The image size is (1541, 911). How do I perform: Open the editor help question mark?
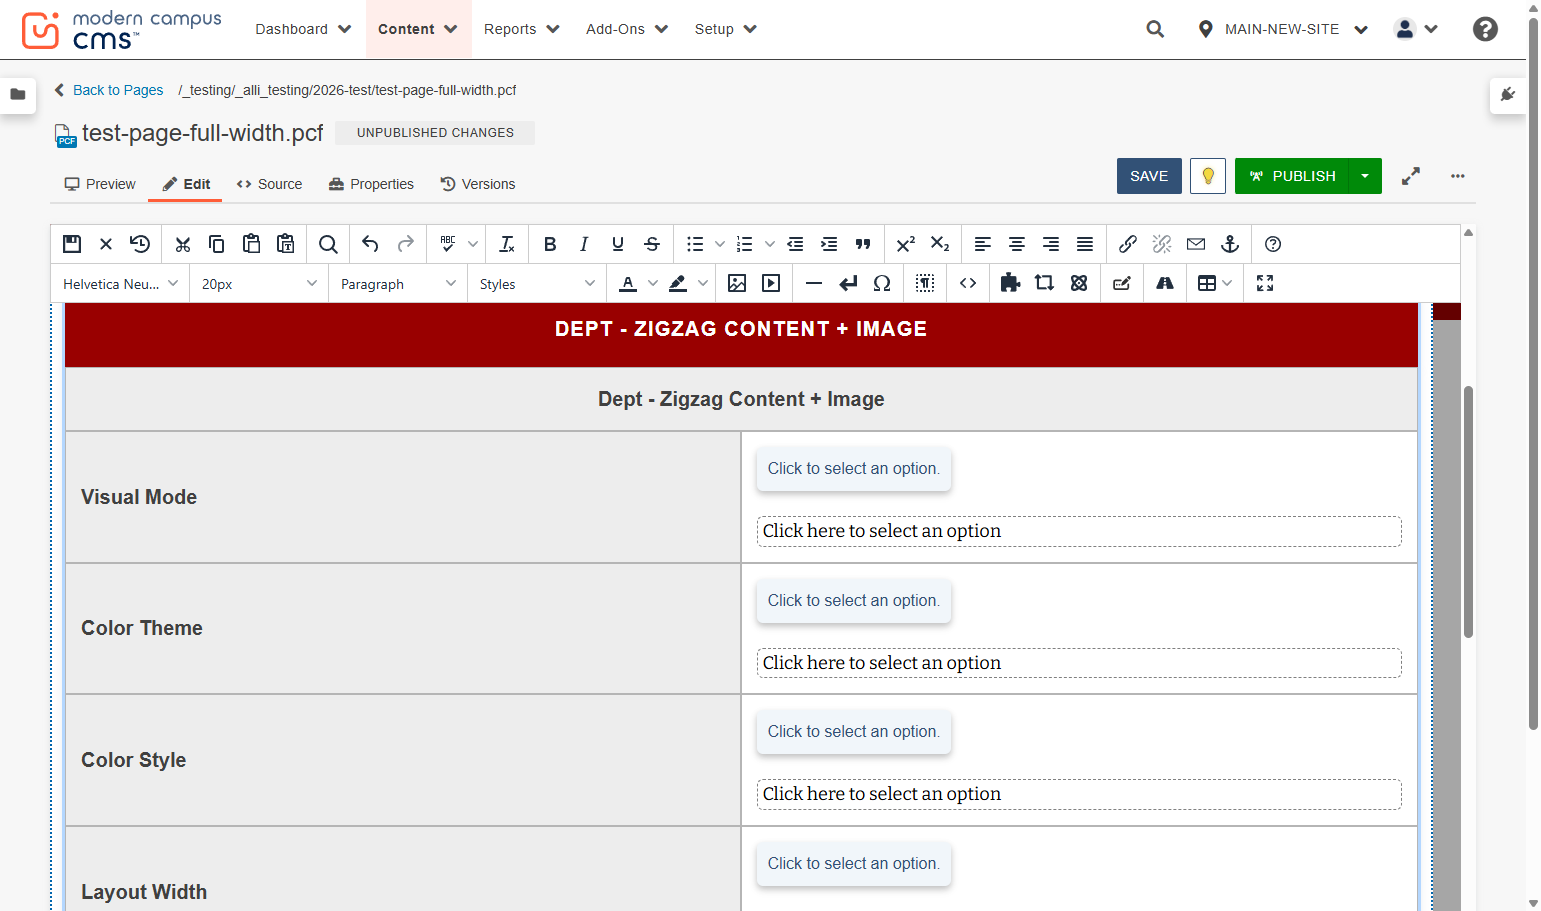point(1273,244)
